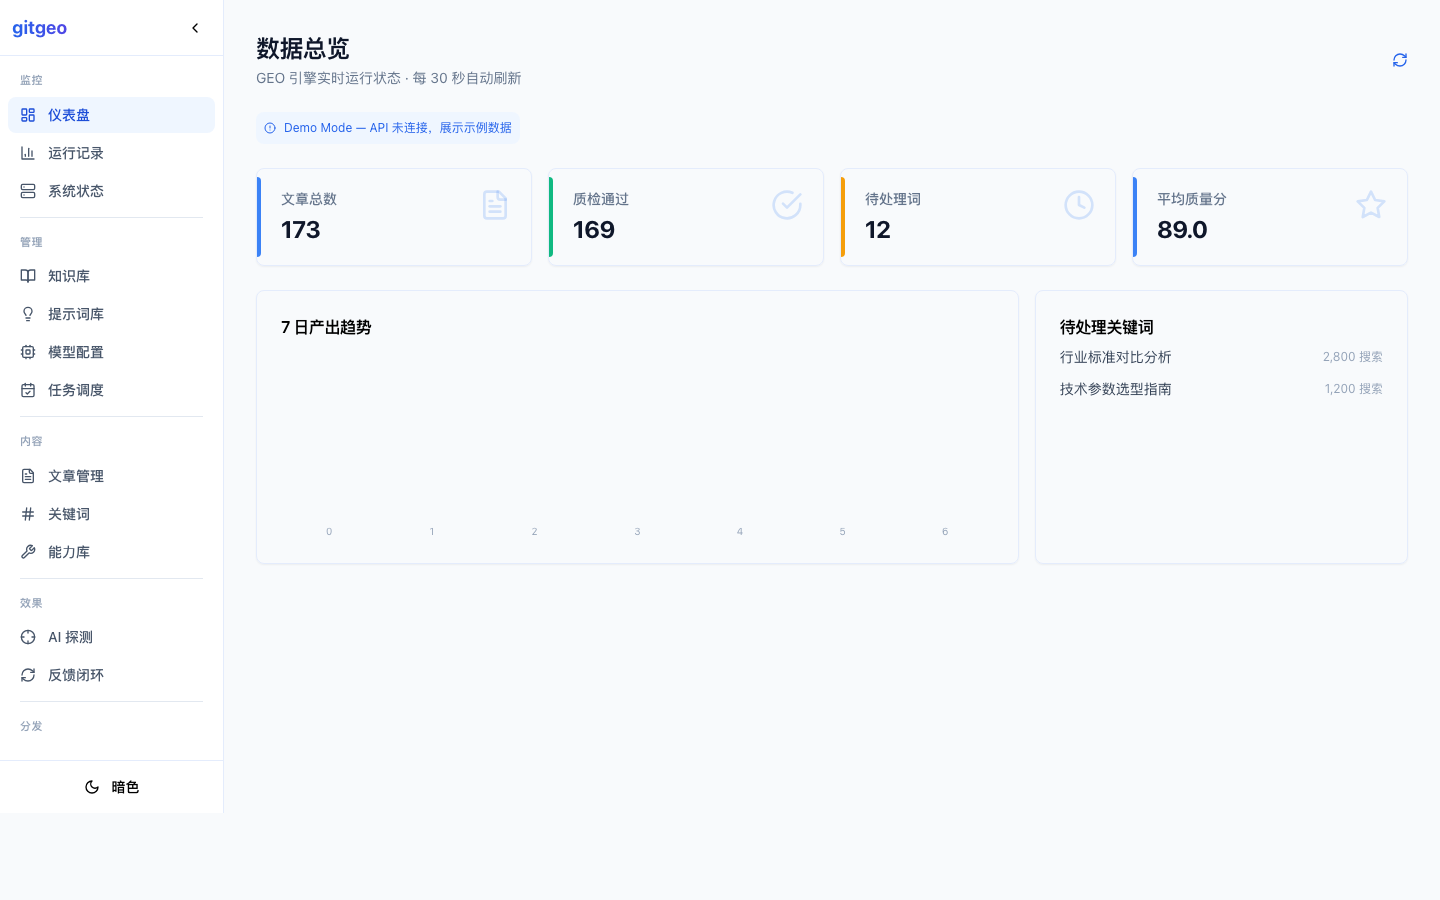Open 知识库 in the sidebar
Image resolution: width=1440 pixels, height=900 pixels.
pos(111,276)
